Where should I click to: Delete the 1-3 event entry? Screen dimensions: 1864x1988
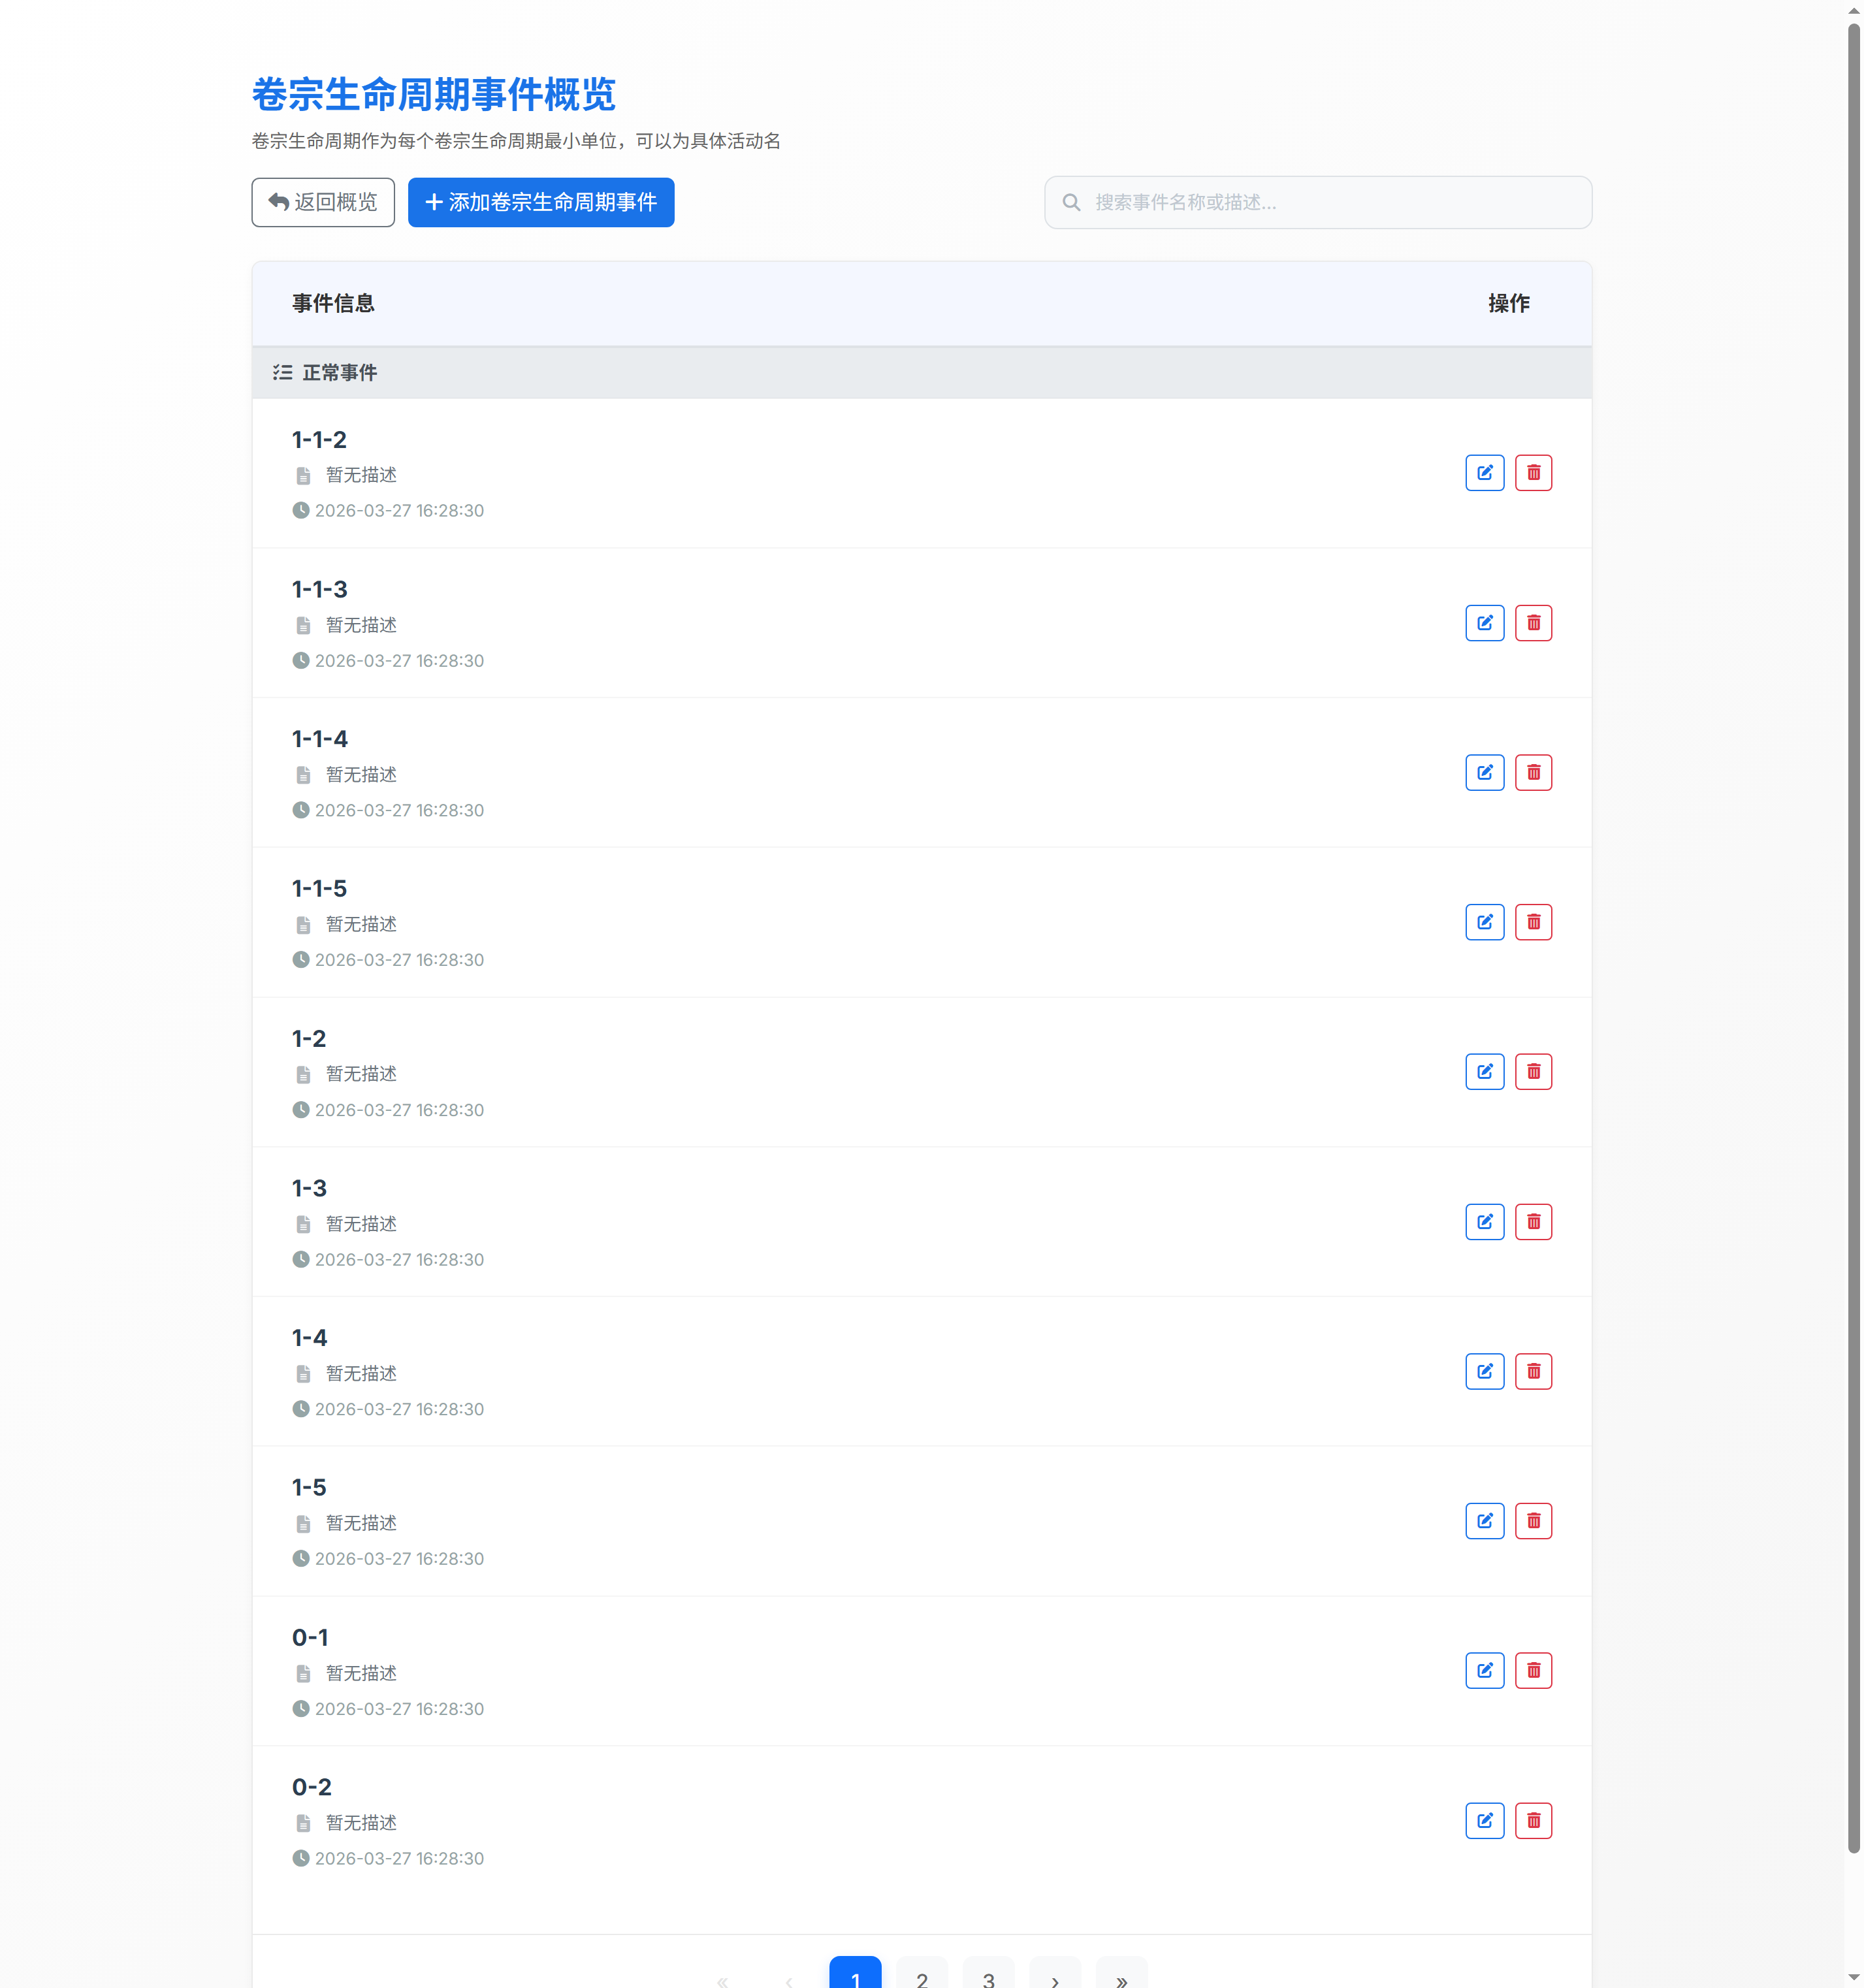coord(1533,1222)
